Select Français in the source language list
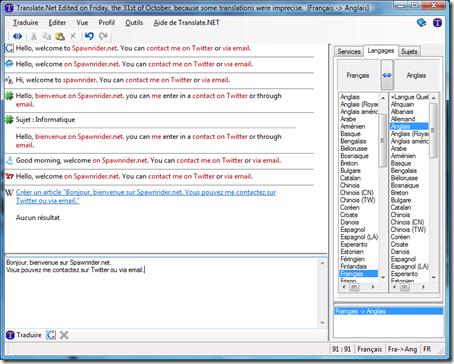The image size is (454, 364). pyautogui.click(x=359, y=274)
